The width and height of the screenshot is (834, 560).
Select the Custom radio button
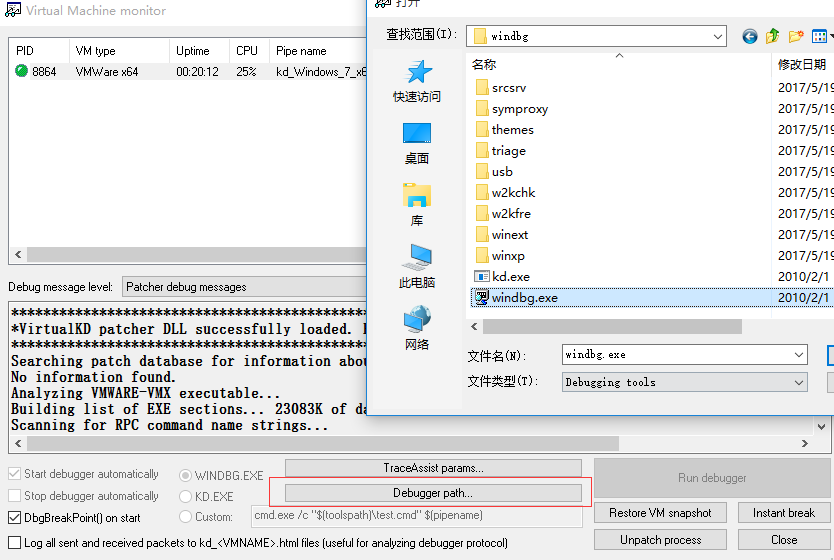point(185,516)
